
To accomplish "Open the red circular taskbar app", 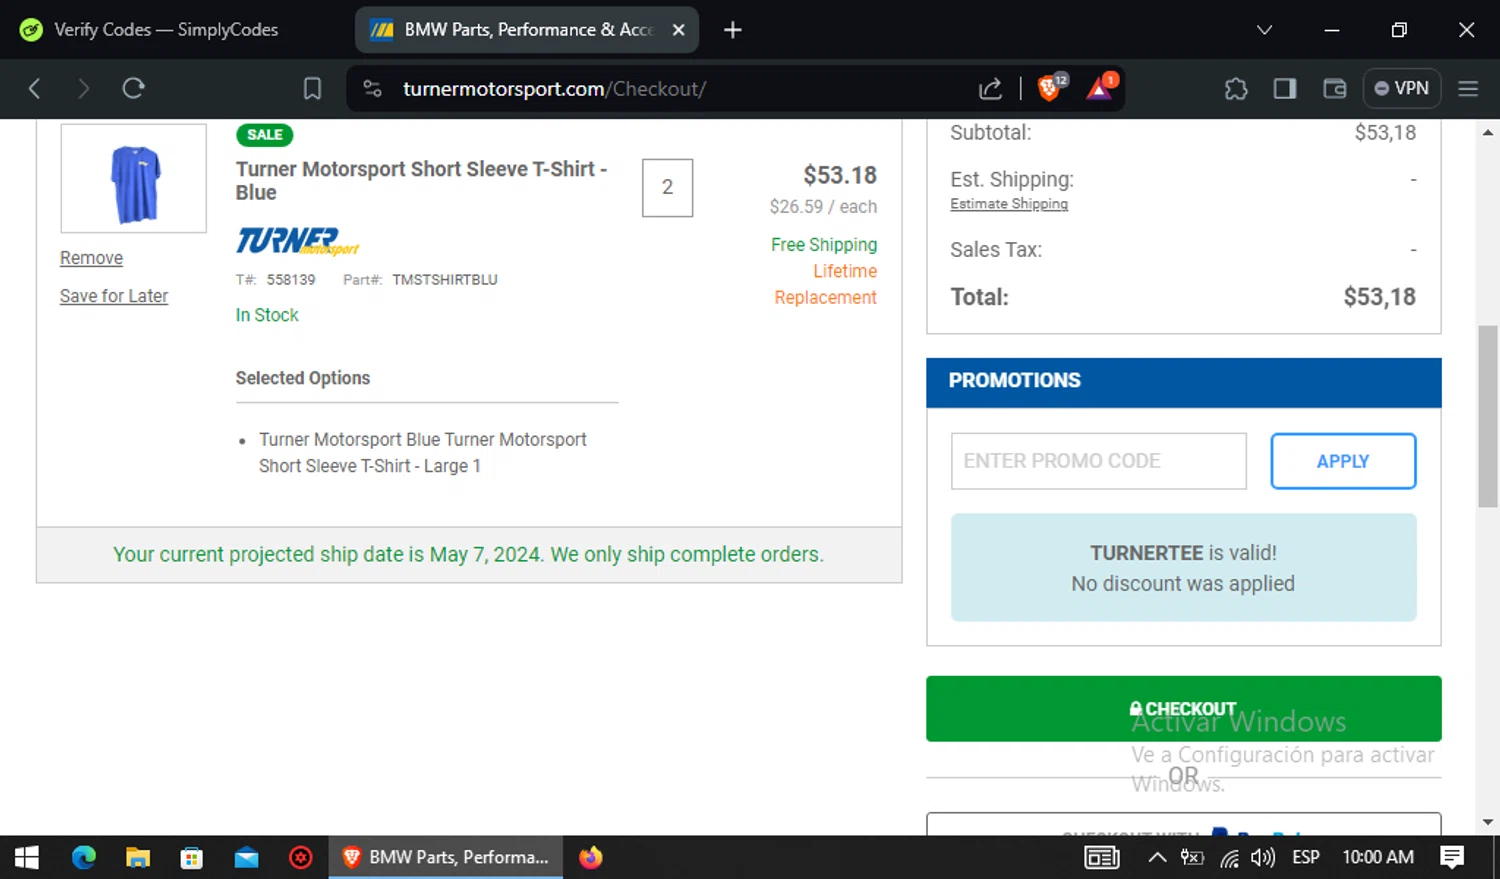I will (x=300, y=857).
